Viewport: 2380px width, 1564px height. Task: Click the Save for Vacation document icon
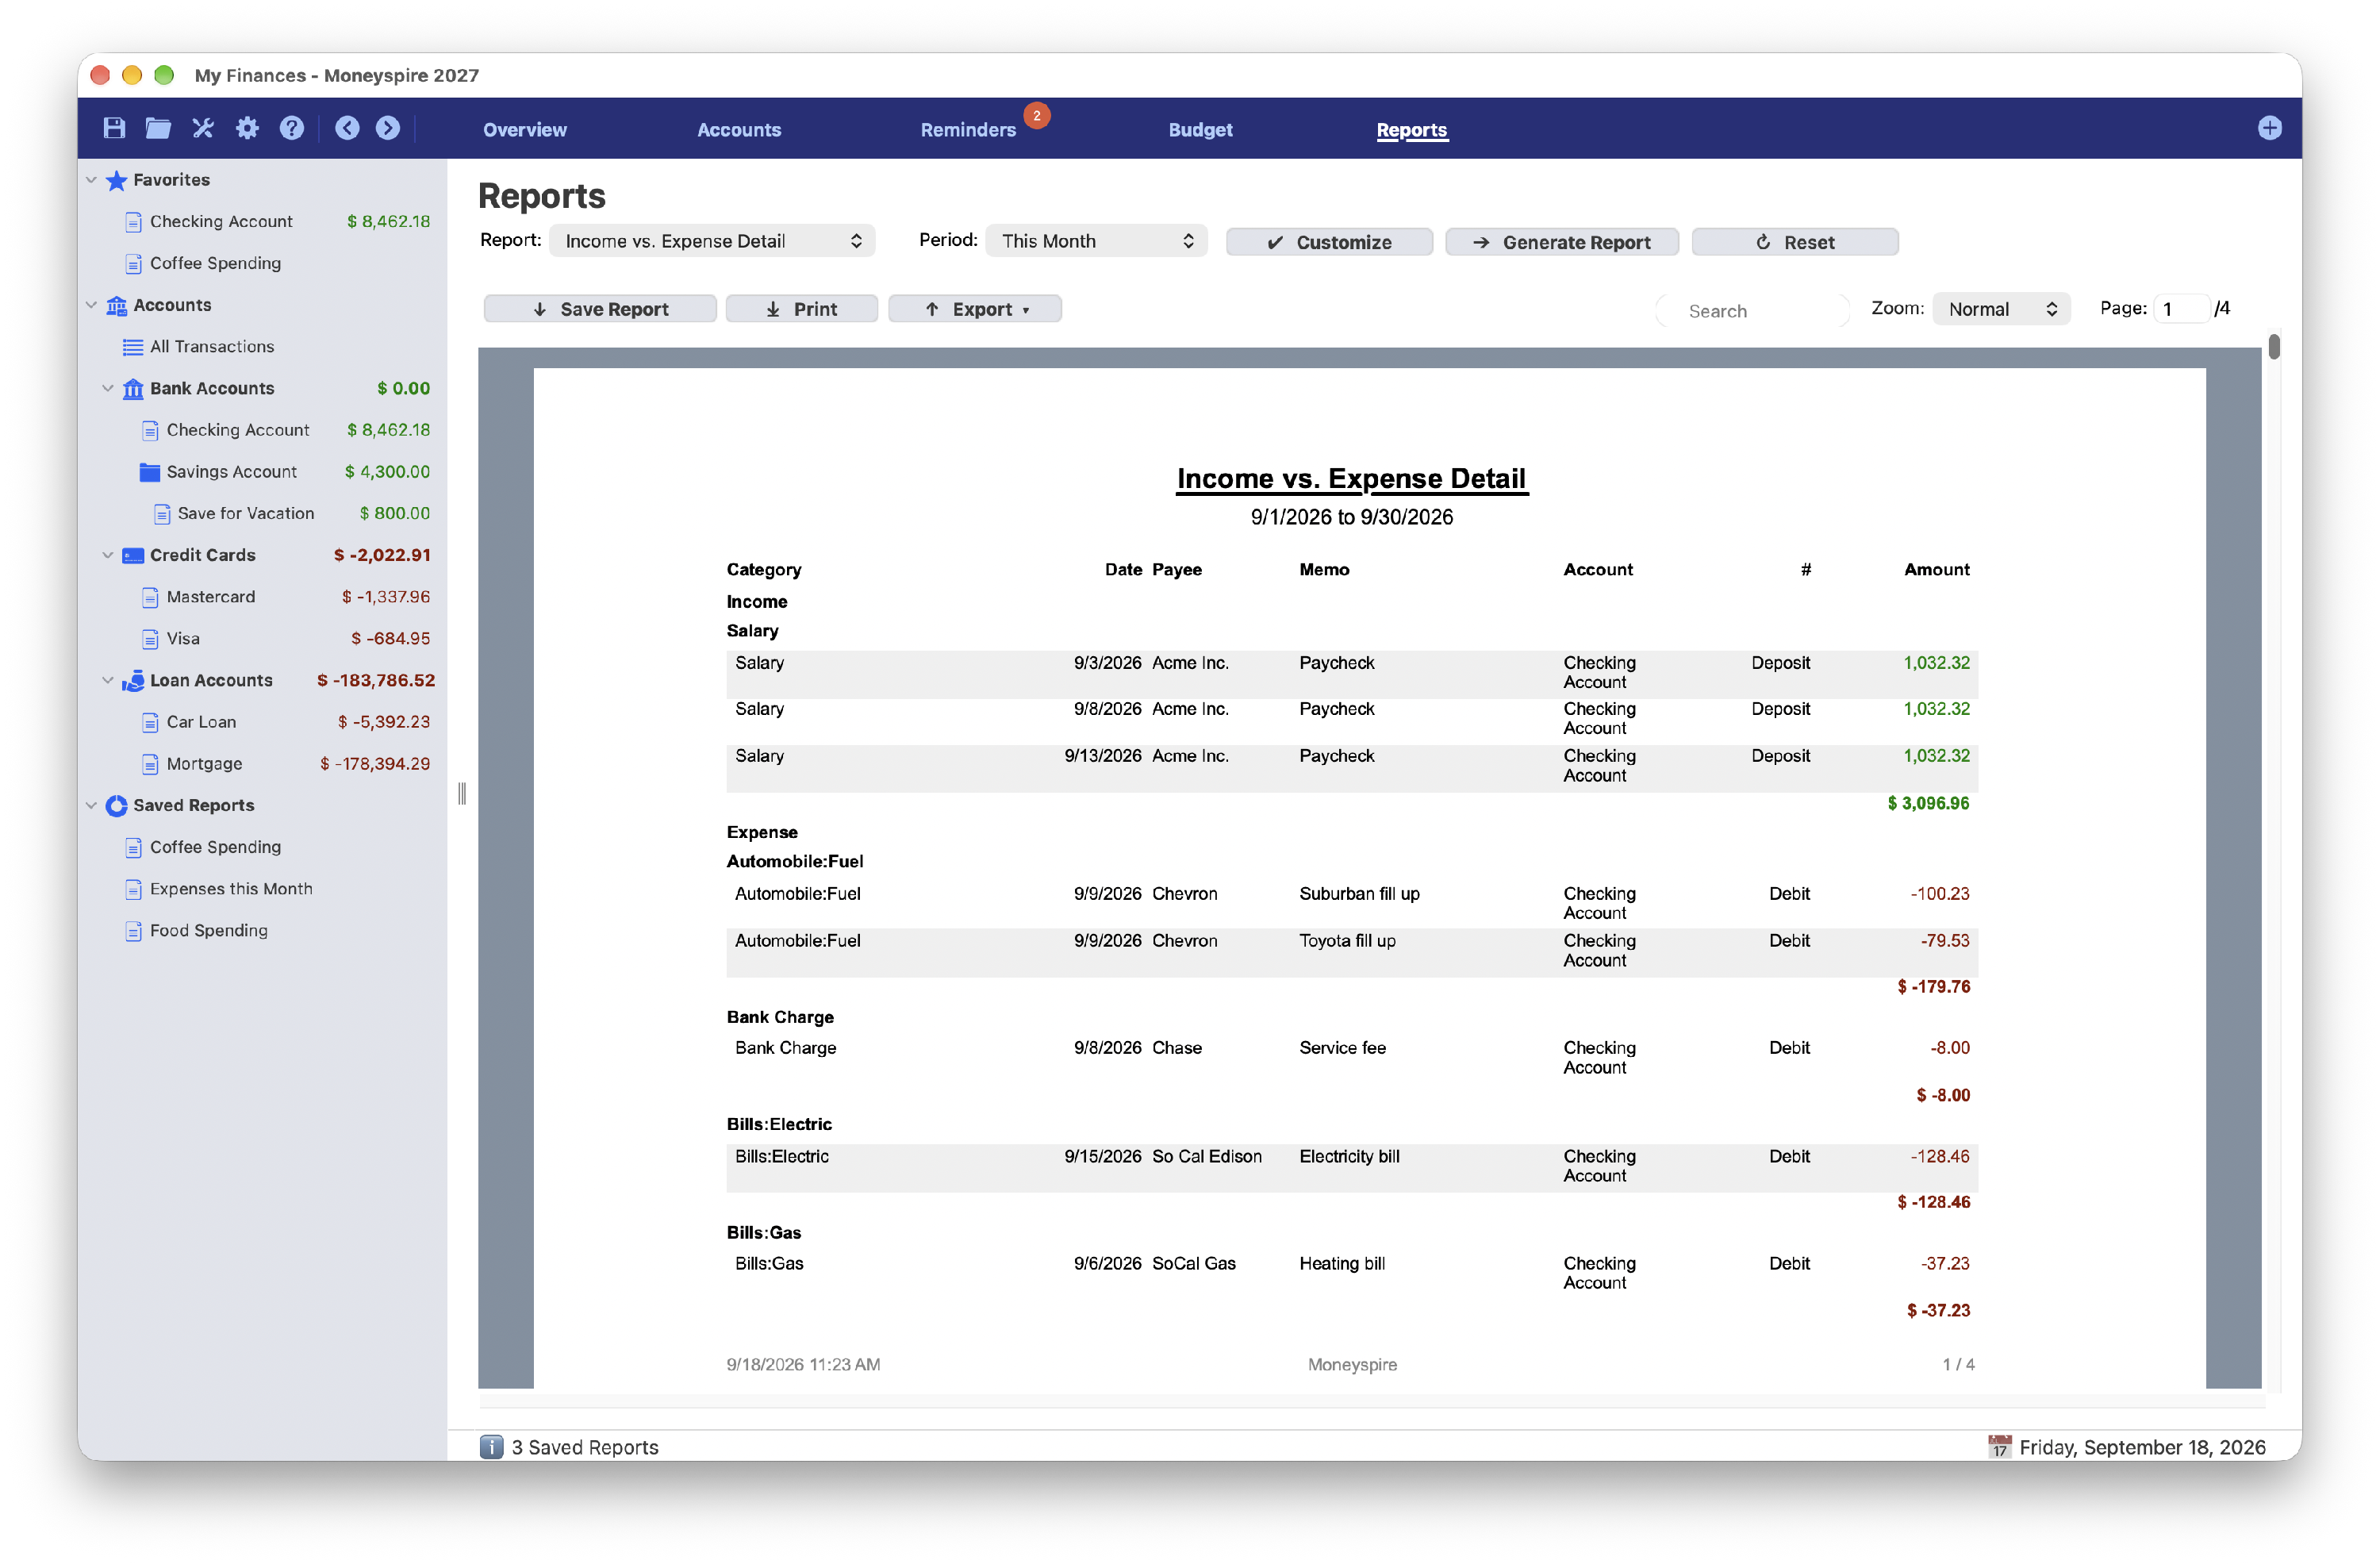click(x=161, y=514)
